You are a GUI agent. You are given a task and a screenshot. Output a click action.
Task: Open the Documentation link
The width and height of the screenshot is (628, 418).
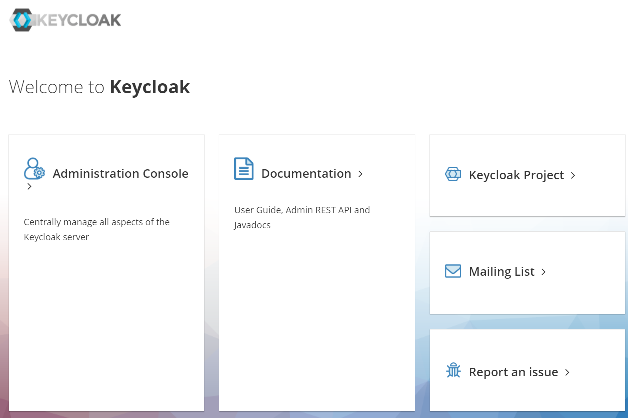point(306,173)
